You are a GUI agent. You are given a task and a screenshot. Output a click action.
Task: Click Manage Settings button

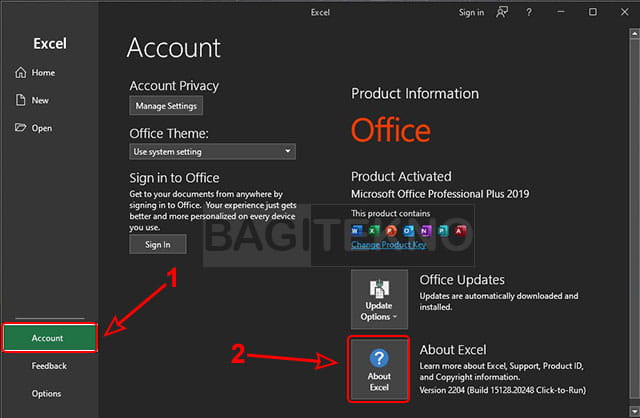(166, 106)
